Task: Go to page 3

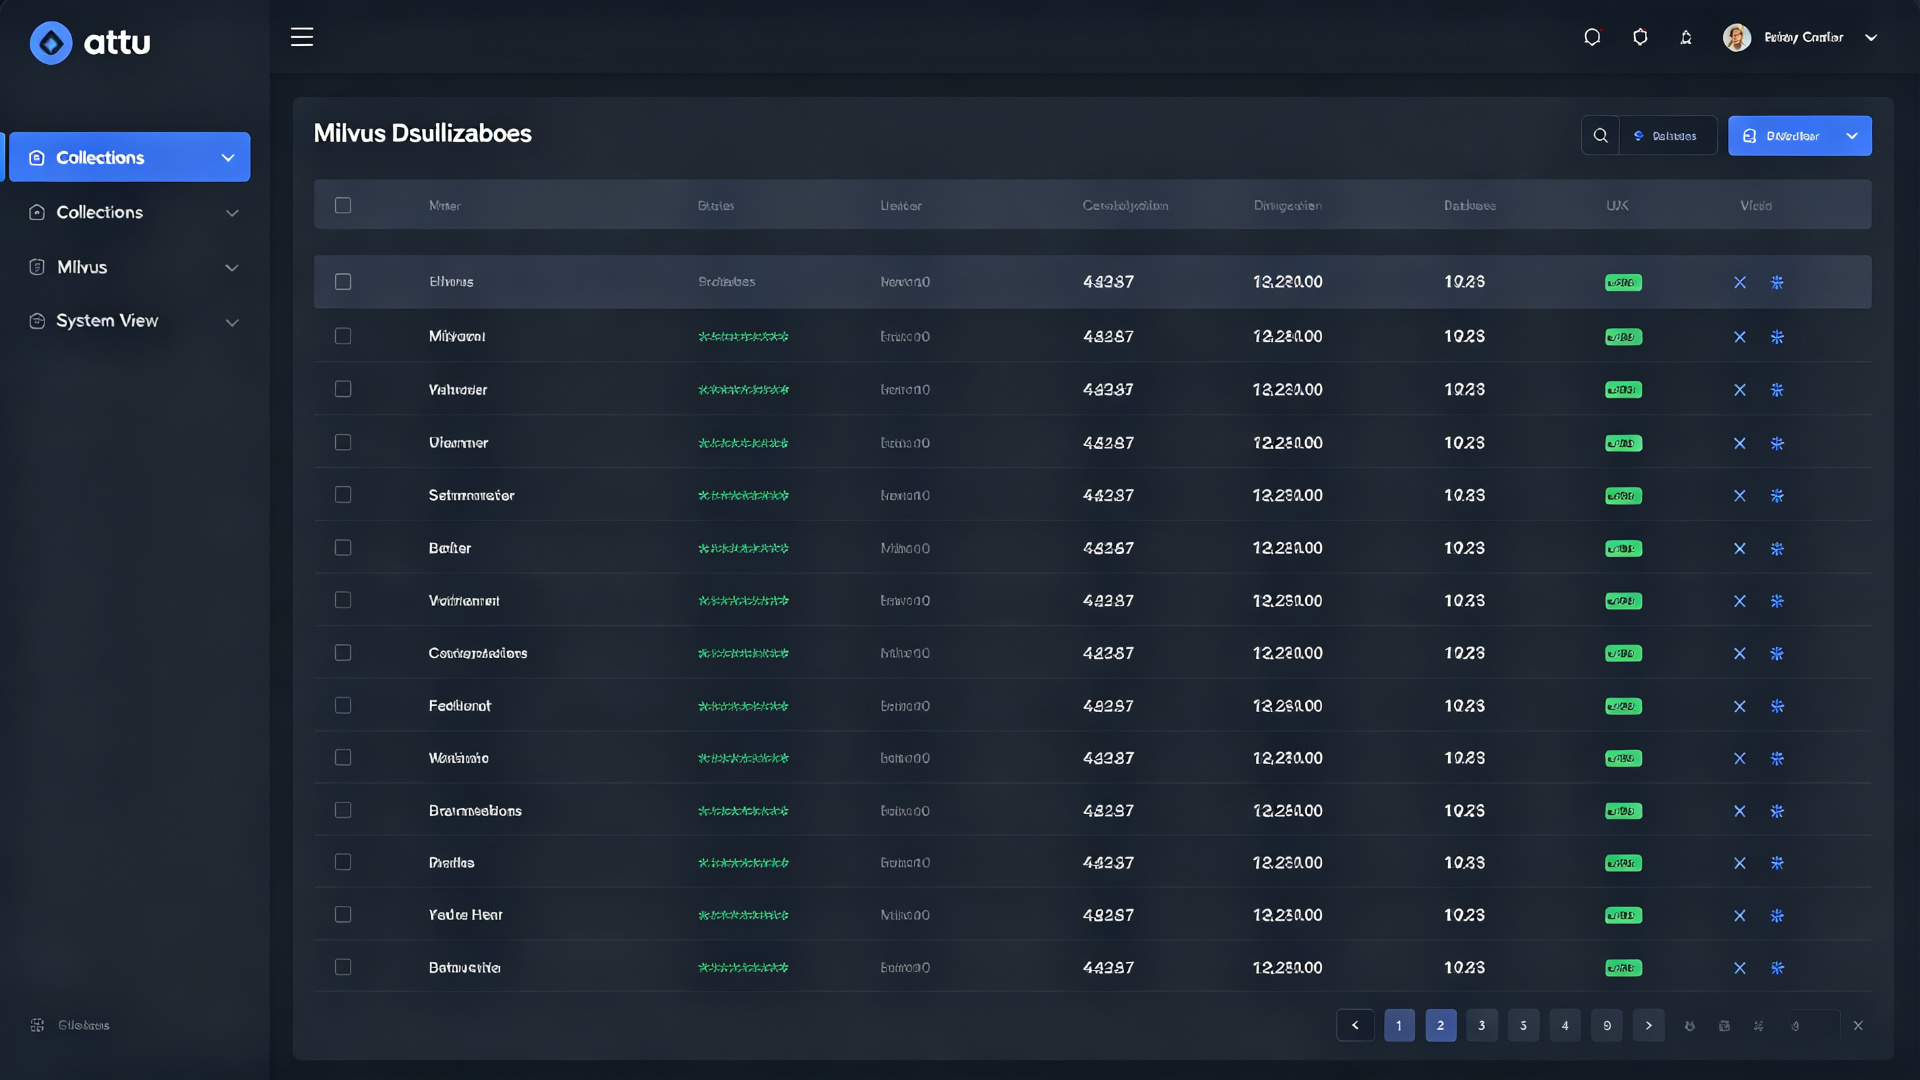Action: click(1482, 1025)
